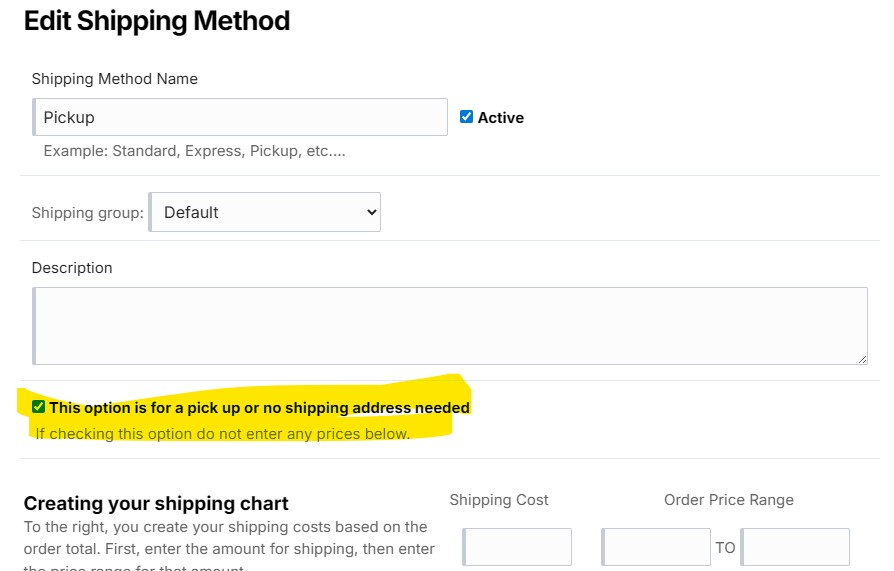
Task: Click the 'Shipping Method Name' label
Action: (115, 79)
